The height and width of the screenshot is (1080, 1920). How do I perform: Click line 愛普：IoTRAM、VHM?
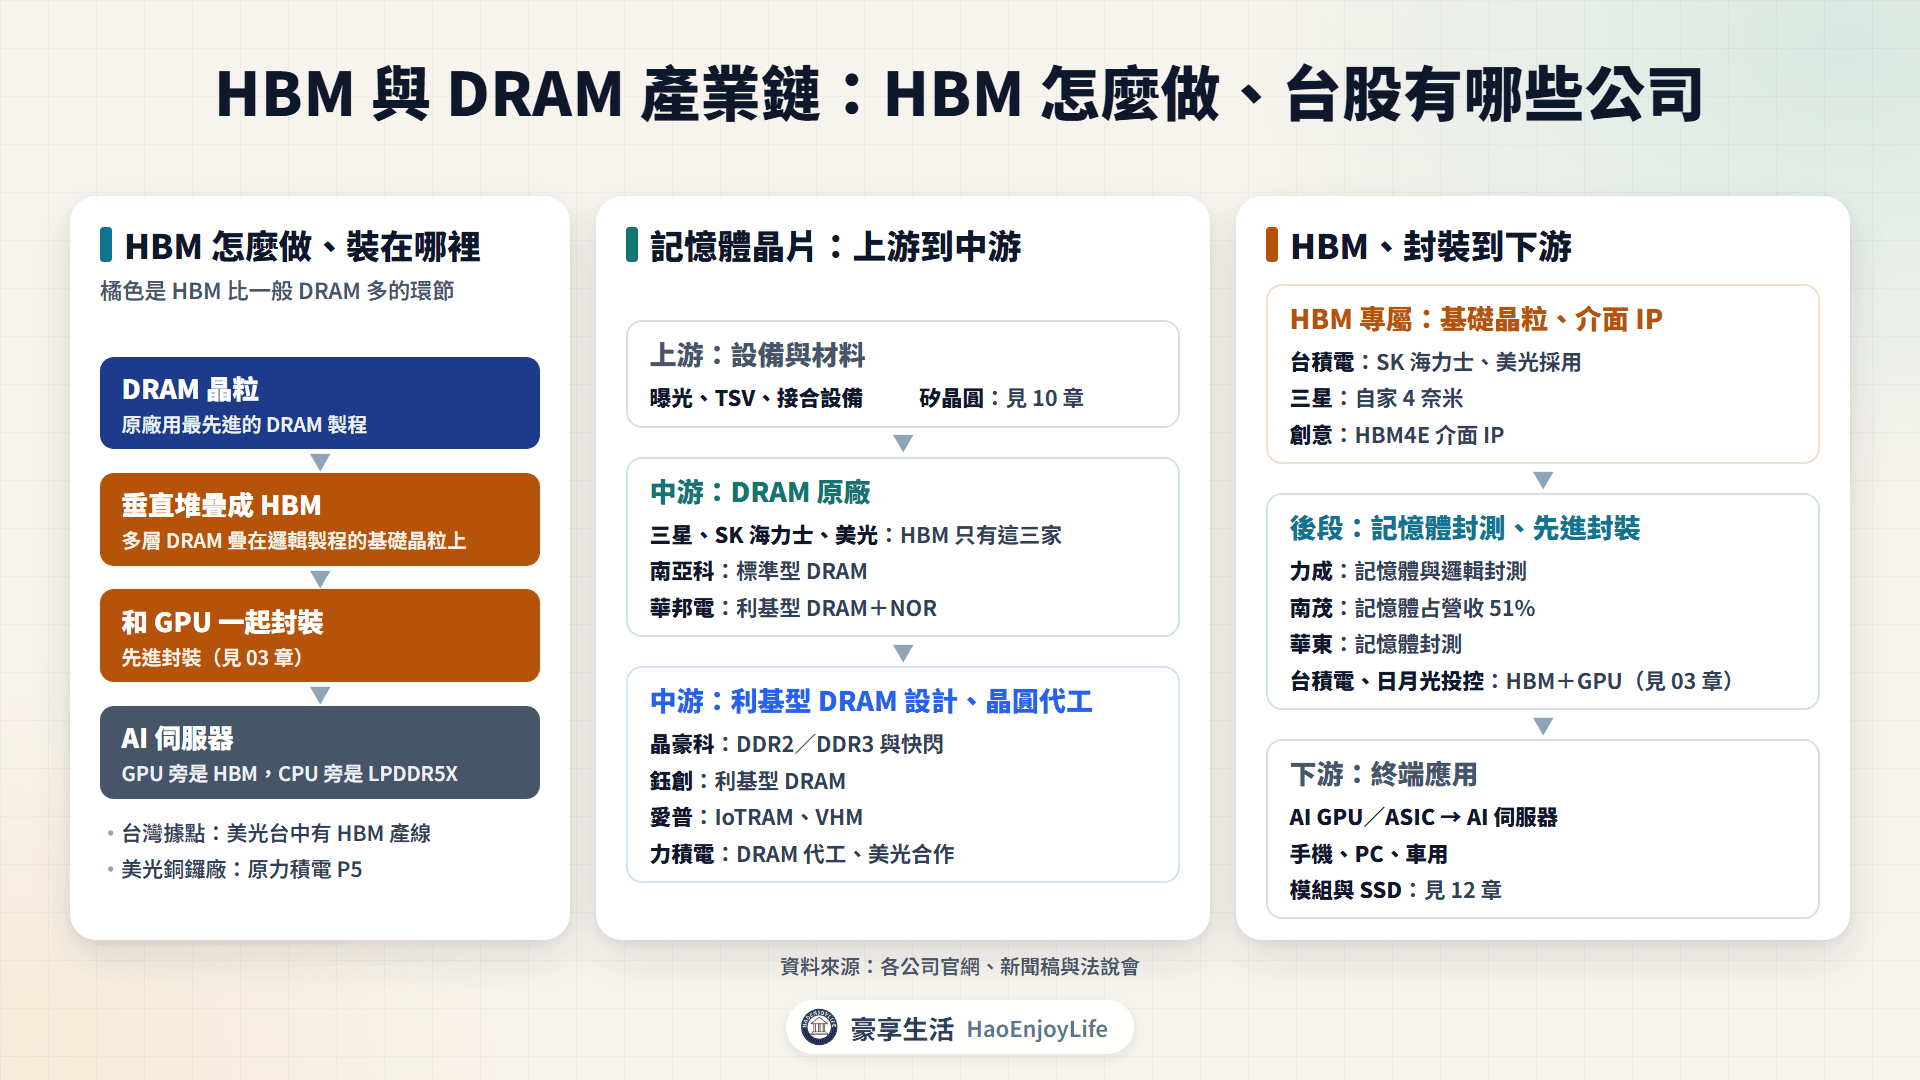click(x=756, y=817)
